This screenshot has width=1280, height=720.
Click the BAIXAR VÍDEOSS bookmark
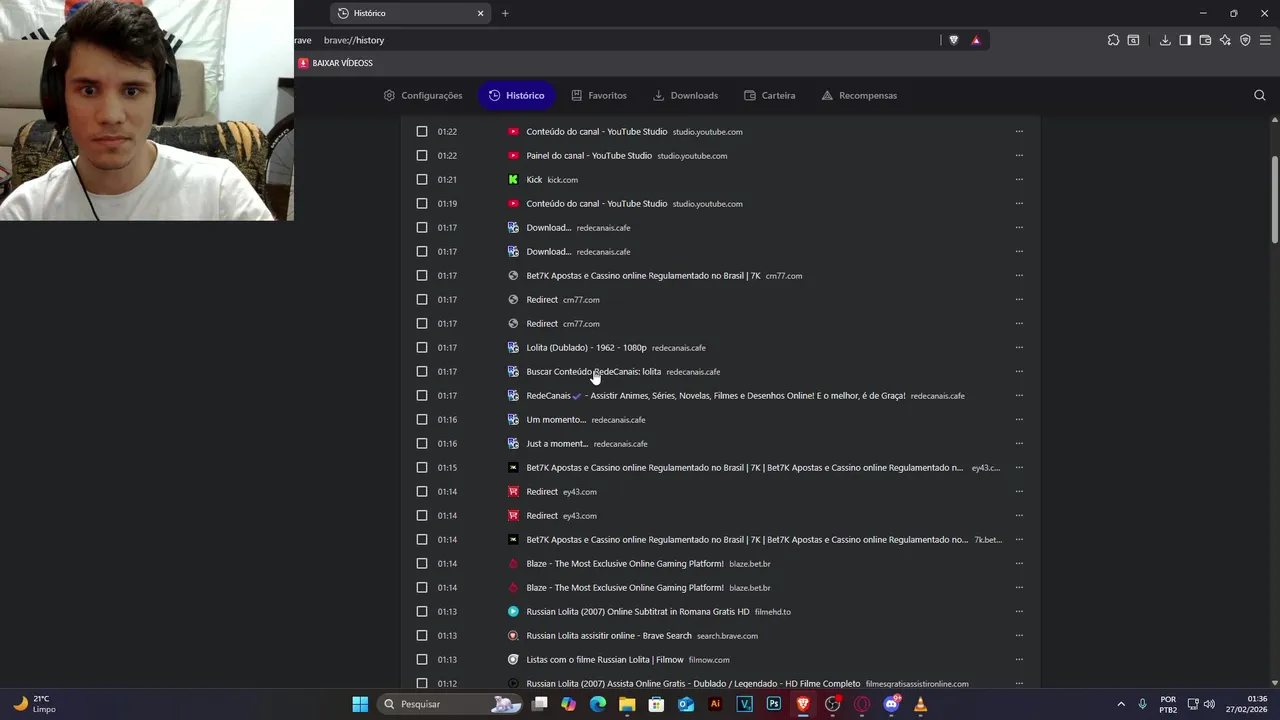pos(336,63)
